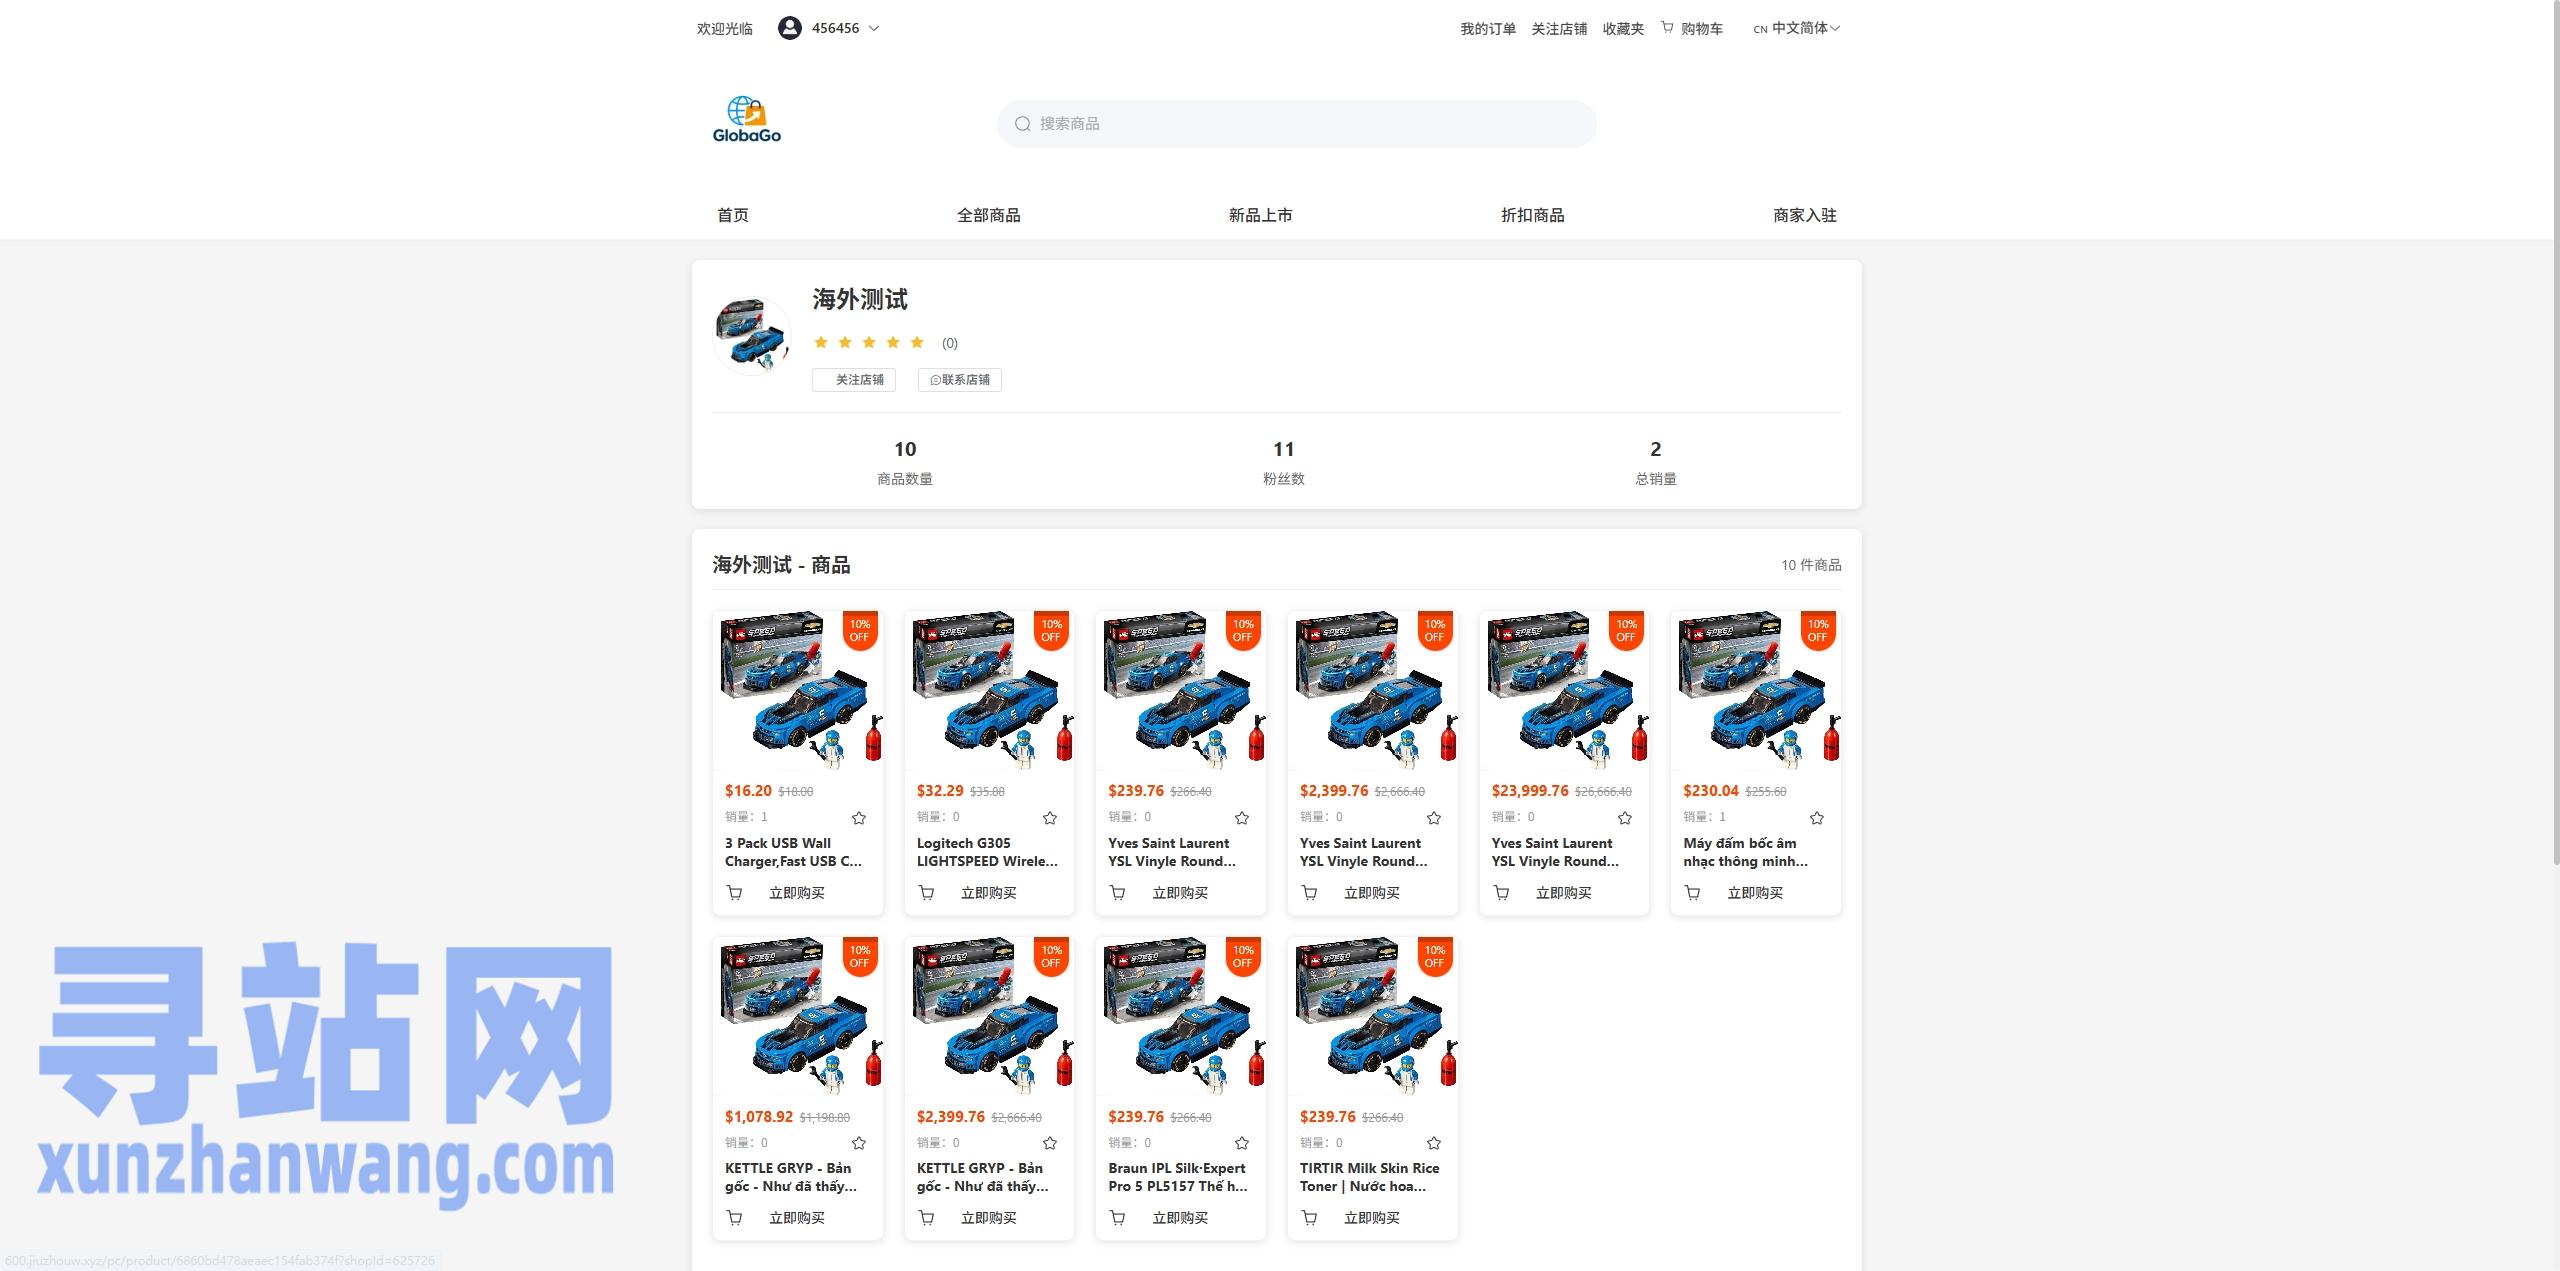2560x1271 pixels.
Task: Open 收藏夹 in the top bar
Action: click(x=1623, y=29)
